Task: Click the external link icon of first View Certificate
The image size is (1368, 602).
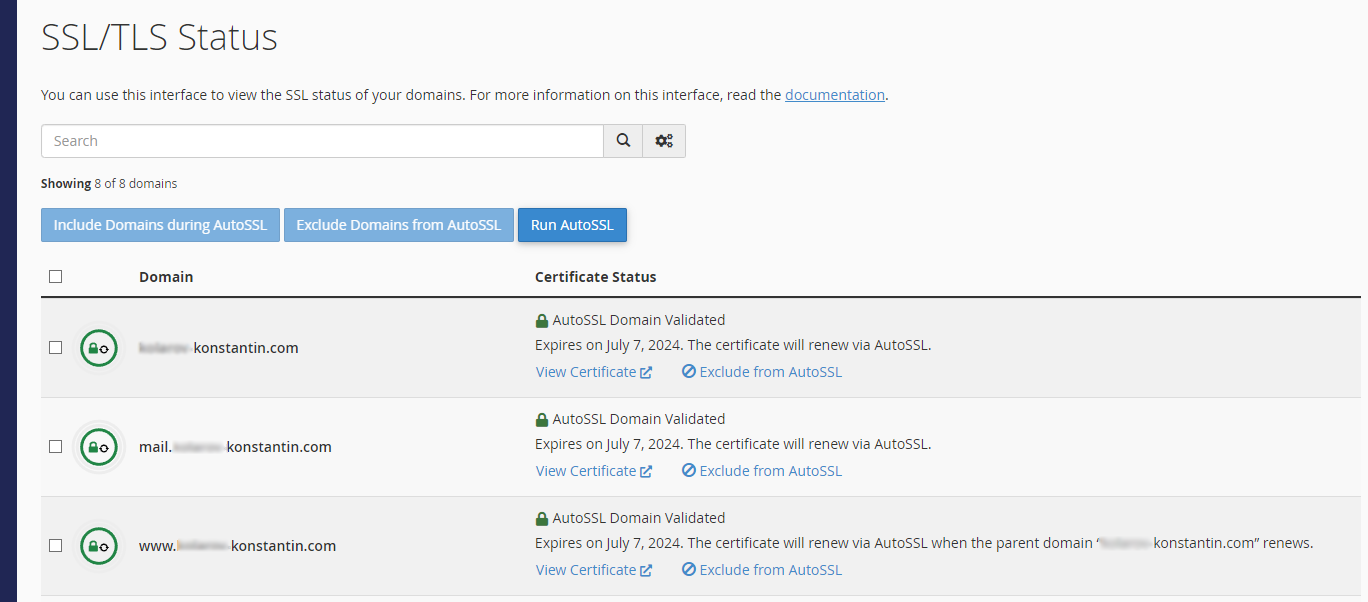Action: tap(646, 372)
